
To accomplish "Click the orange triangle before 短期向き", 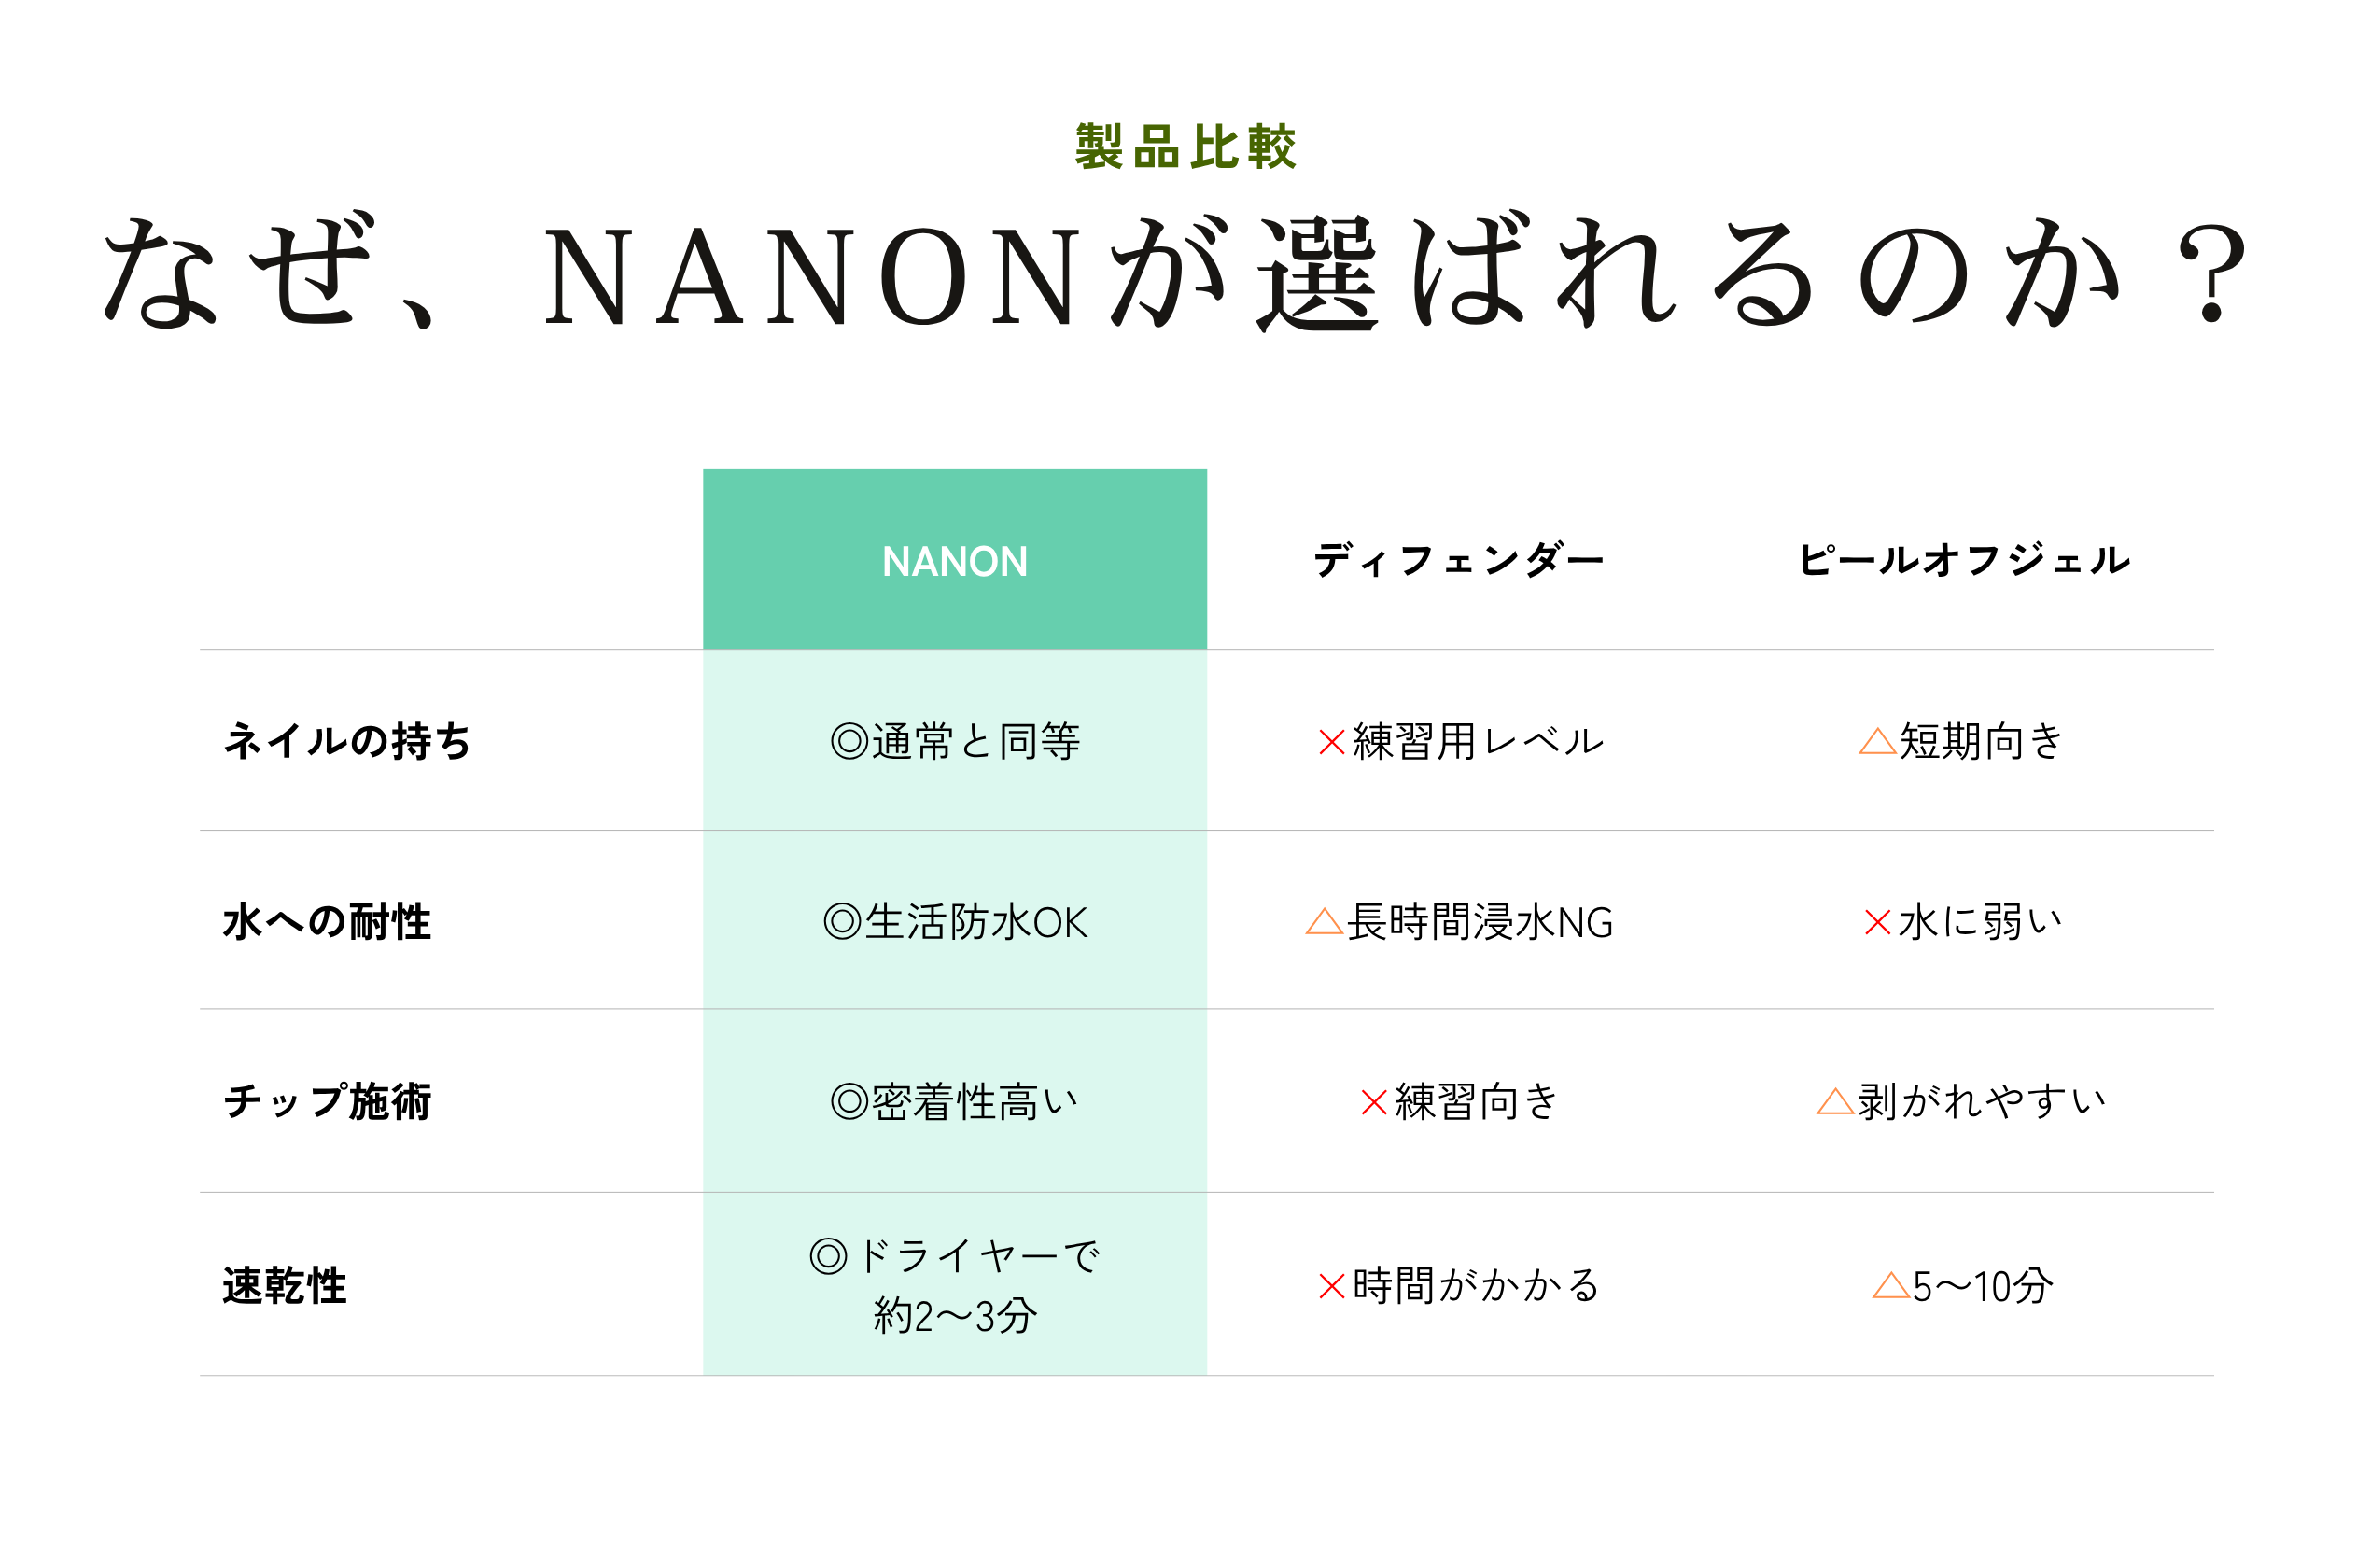I will point(1877,741).
